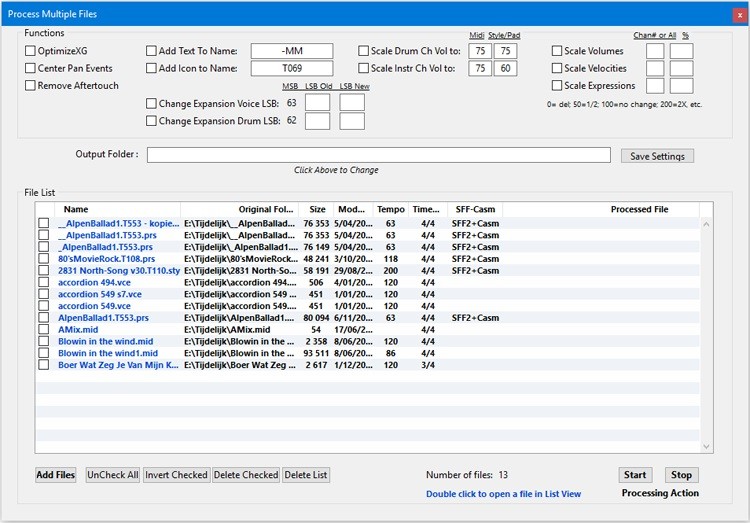This screenshot has height=523, width=750.
Task: Sort by Size column header
Action: [x=317, y=209]
